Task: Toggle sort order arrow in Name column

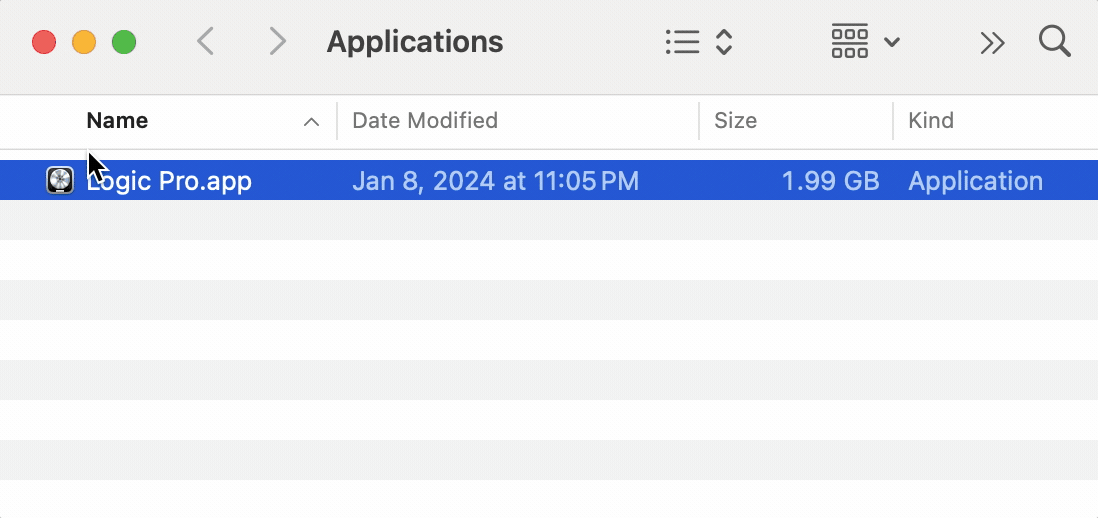Action: pos(311,122)
